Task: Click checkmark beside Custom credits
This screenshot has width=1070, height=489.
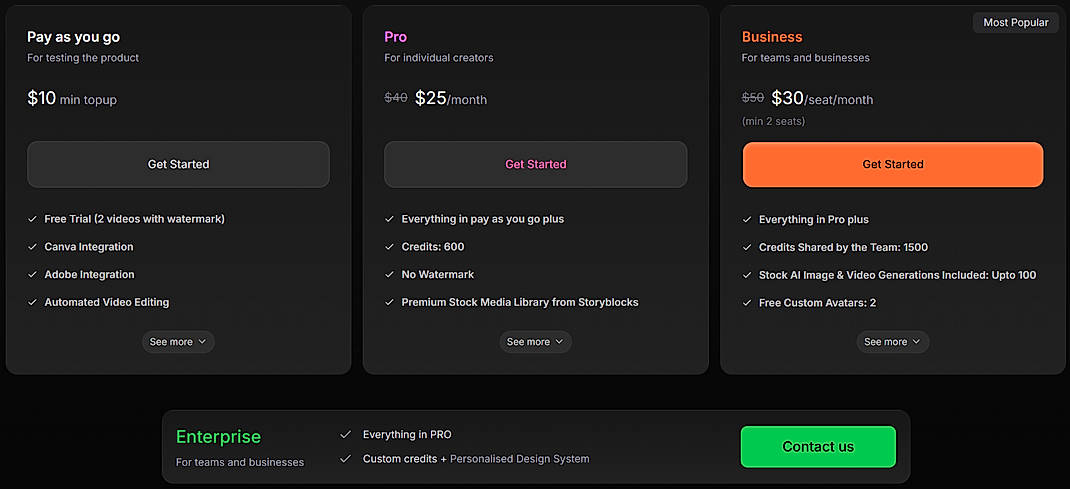Action: point(345,458)
